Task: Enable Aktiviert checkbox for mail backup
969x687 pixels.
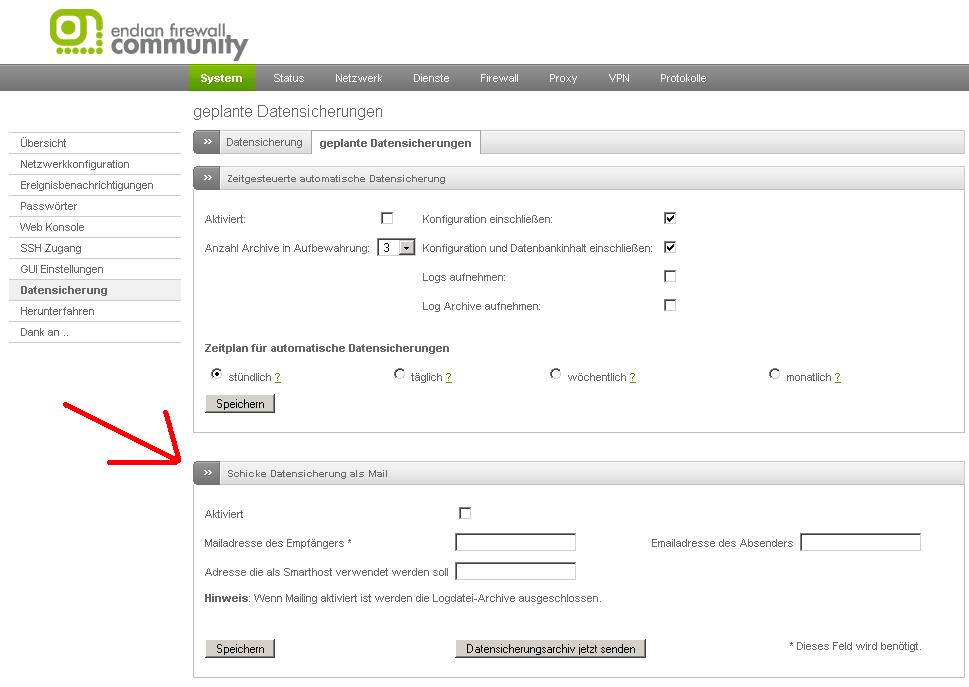Action: coord(465,514)
